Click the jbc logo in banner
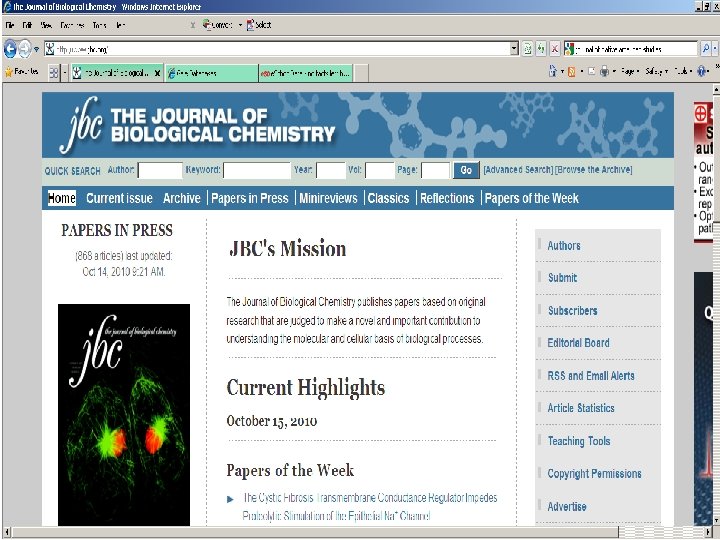Image resolution: width=720 pixels, height=540 pixels. [x=81, y=125]
